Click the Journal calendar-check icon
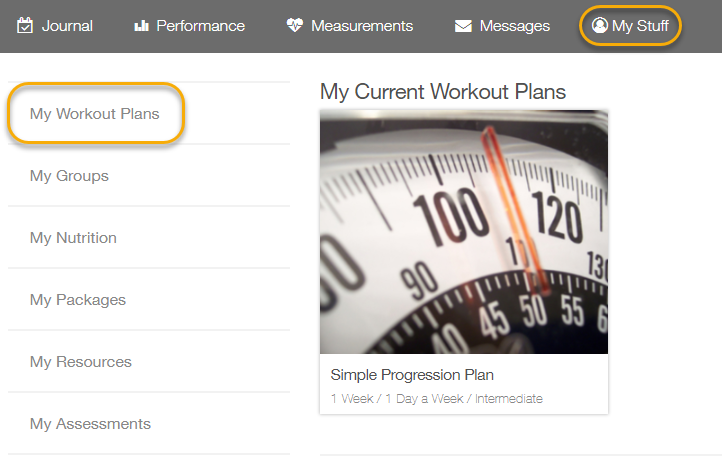Screen dimensions: 722x468 pyautogui.click(x=26, y=25)
